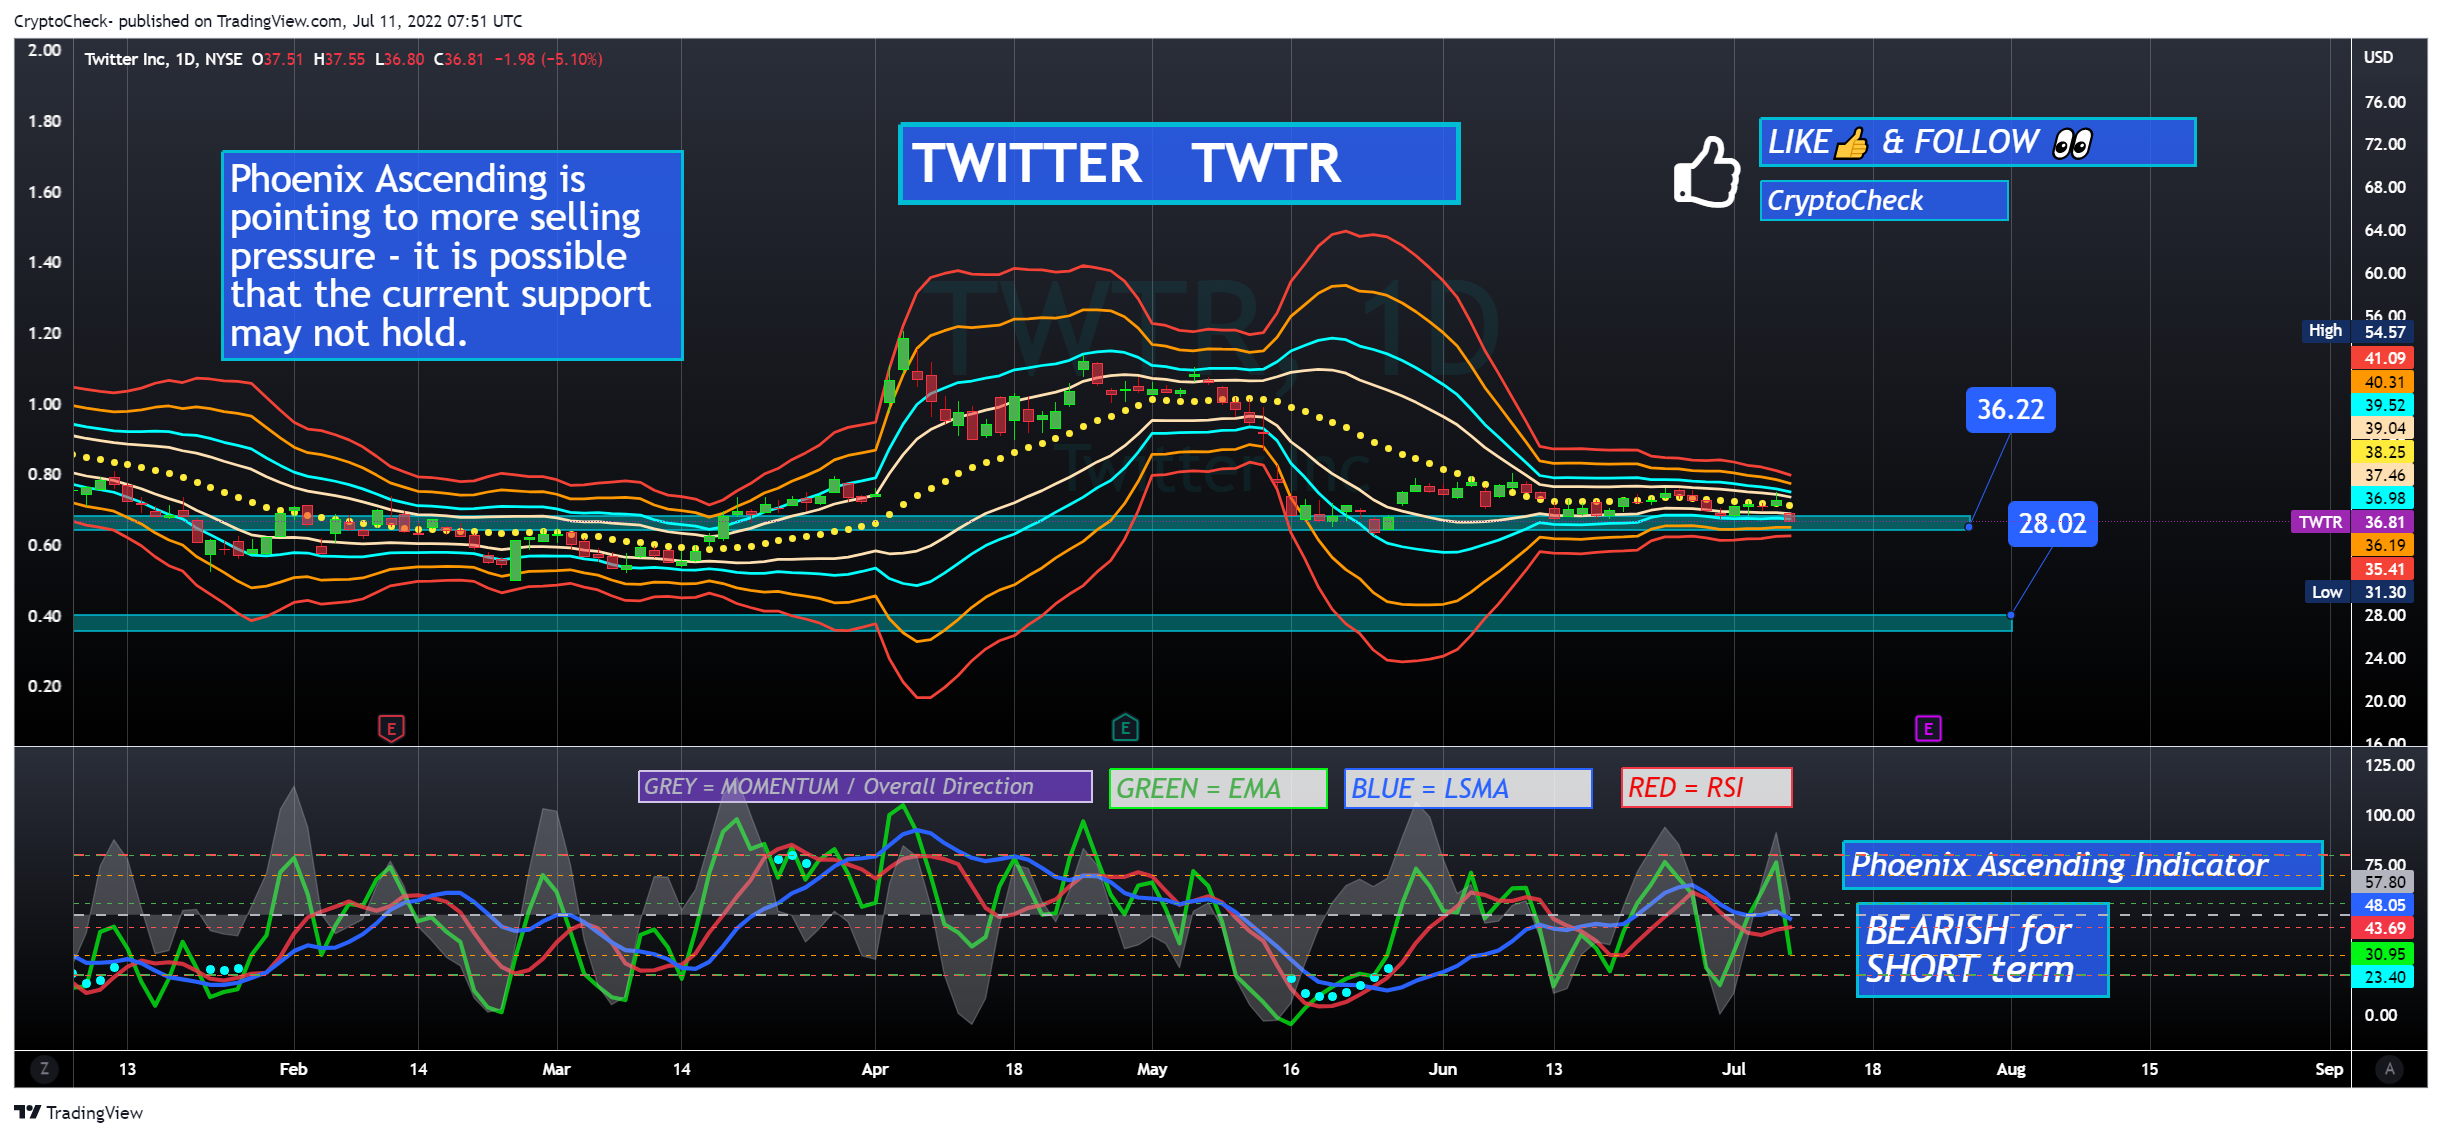Click the cyan 39.52 band value label
2442x1136 pixels.
coord(2384,405)
